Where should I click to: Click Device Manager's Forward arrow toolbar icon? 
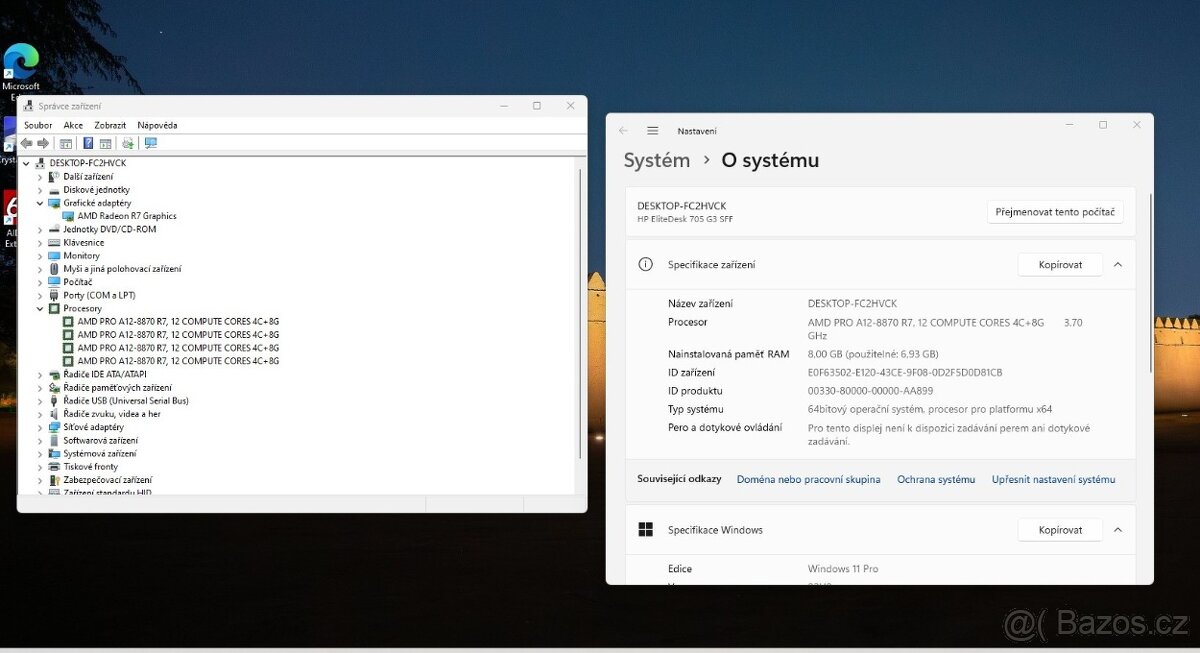(43, 143)
